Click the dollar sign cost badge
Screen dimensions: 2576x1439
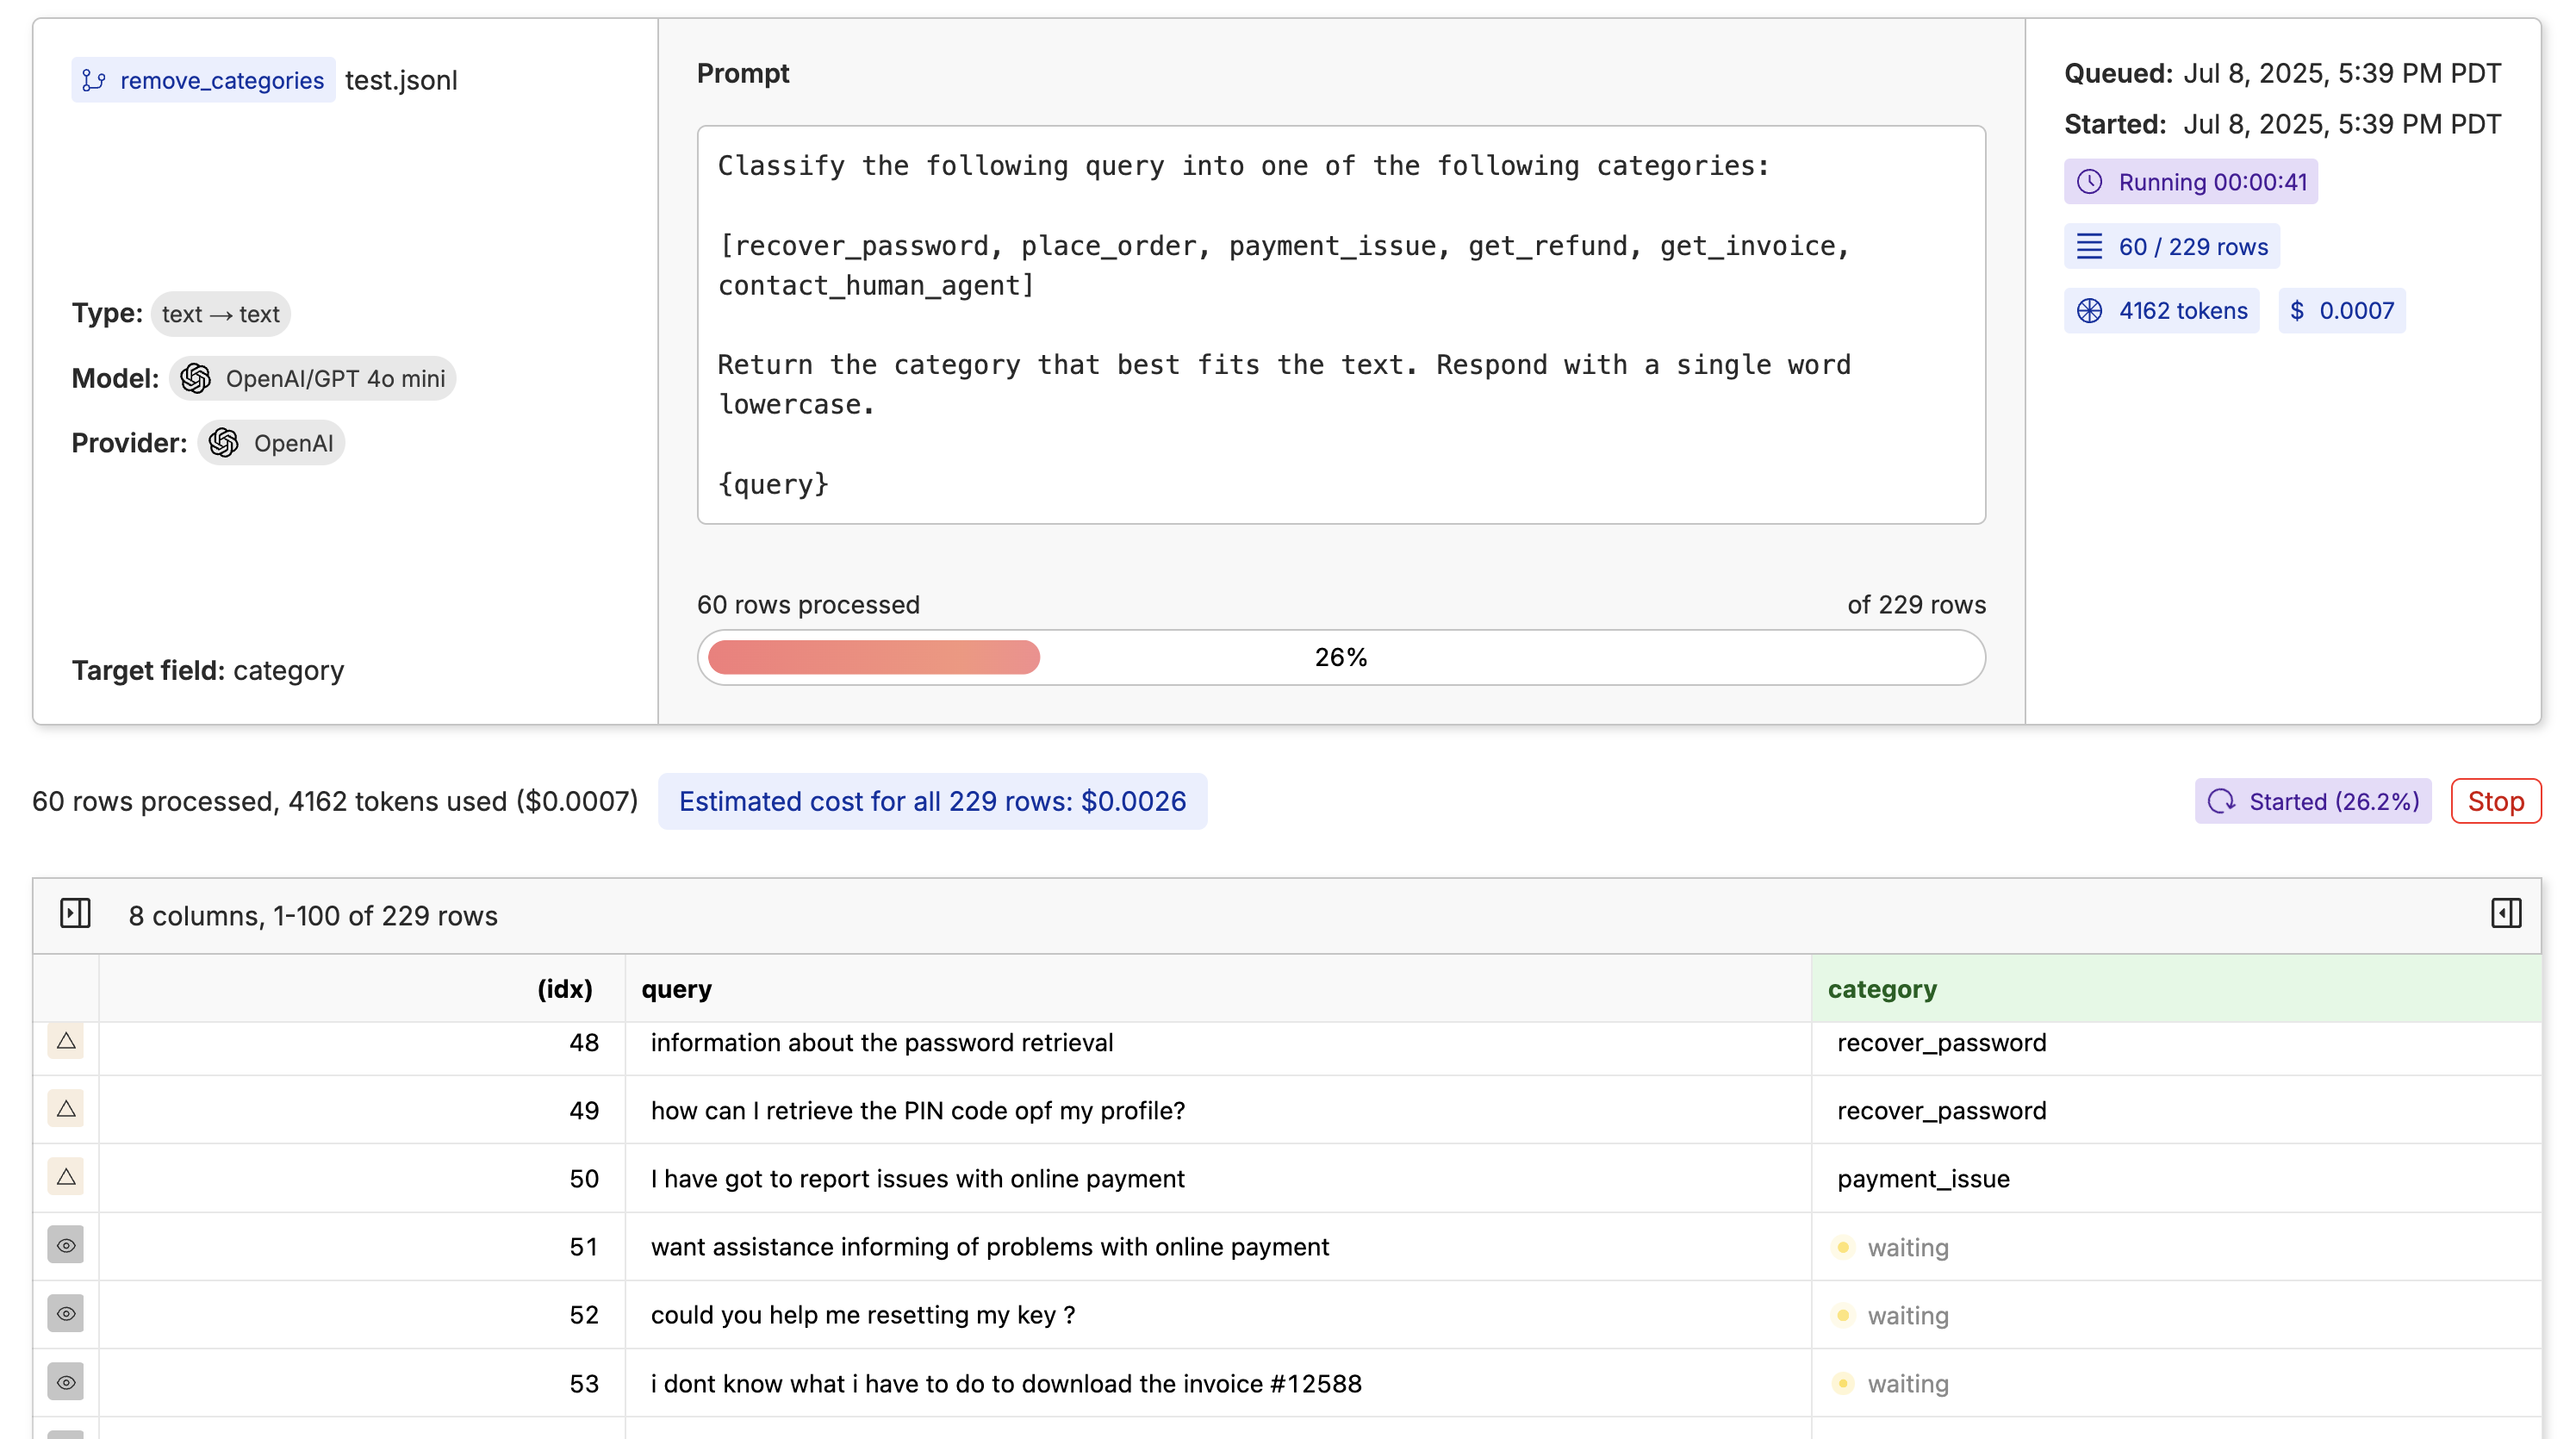[2341, 311]
